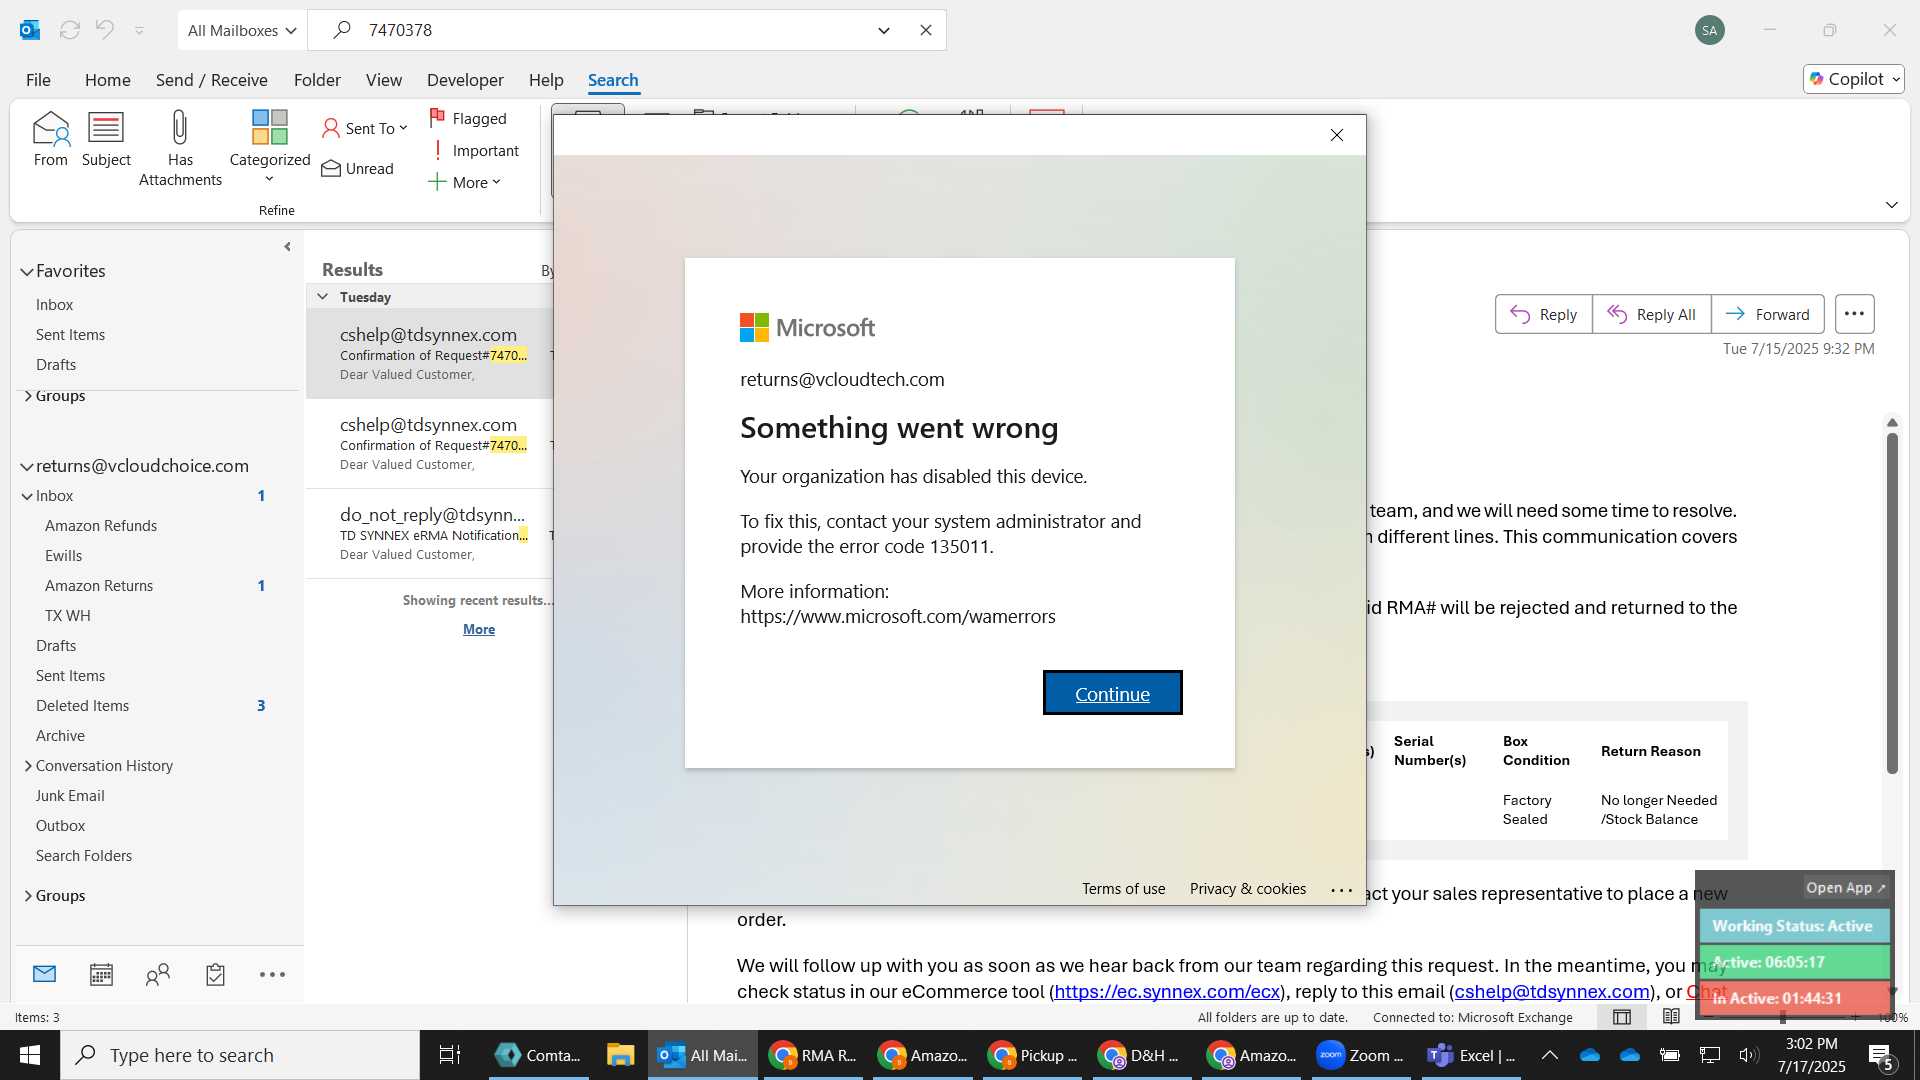Click Reply button
Viewport: 1920px width, 1080px height.
(x=1543, y=314)
